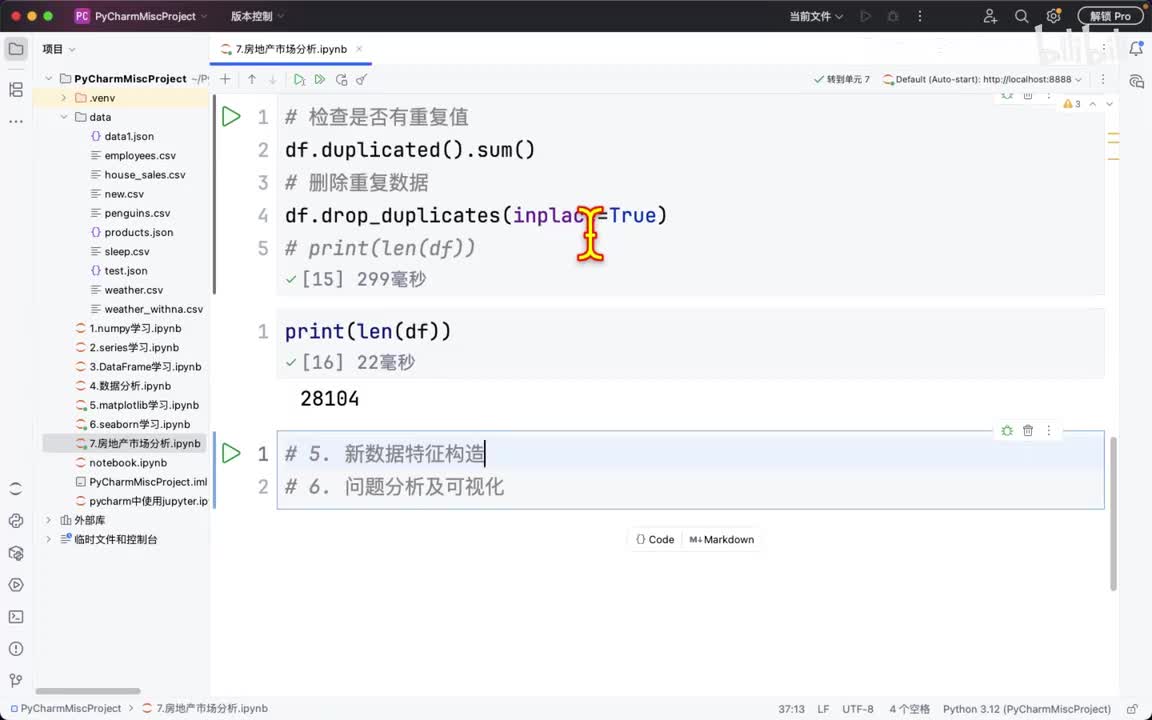Open the Project tool window folder icon

pos(16,49)
